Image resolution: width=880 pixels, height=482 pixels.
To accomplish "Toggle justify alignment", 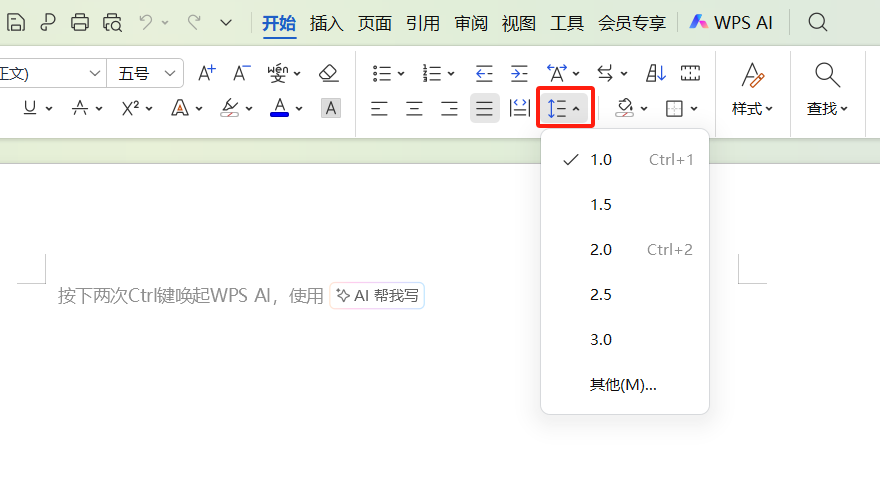I will pos(484,108).
